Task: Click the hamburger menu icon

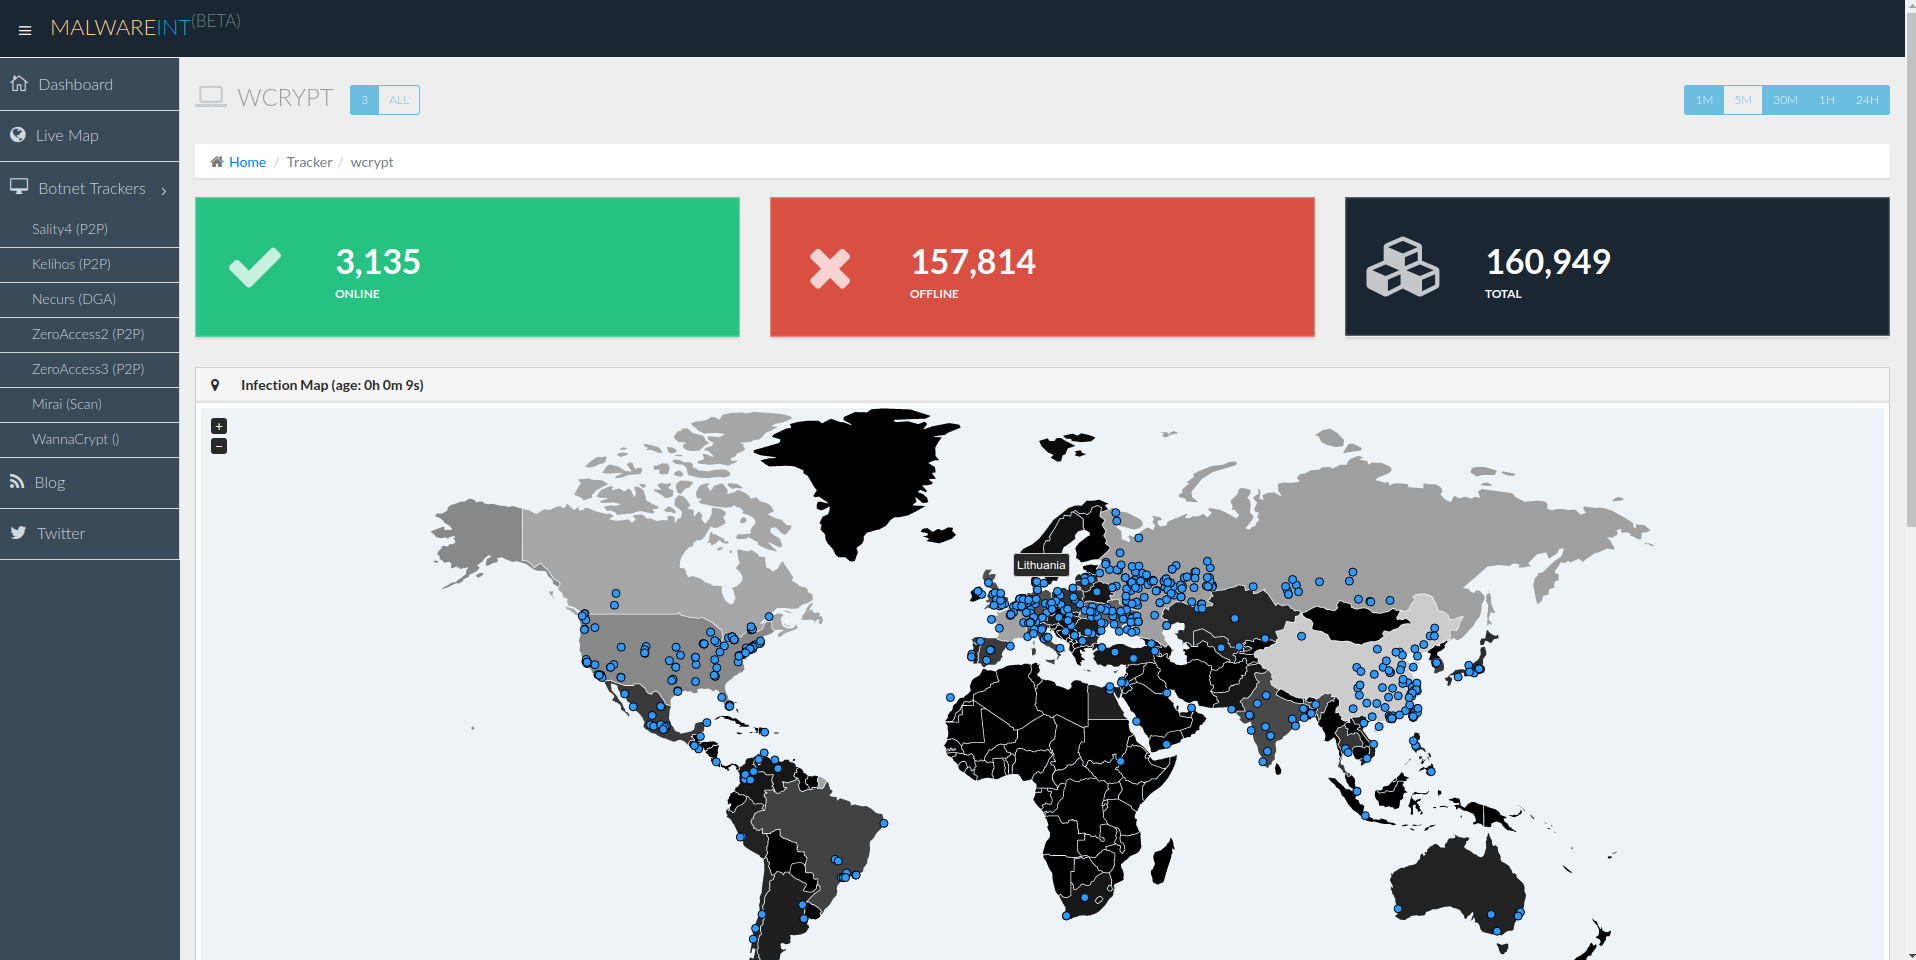Action: [25, 30]
